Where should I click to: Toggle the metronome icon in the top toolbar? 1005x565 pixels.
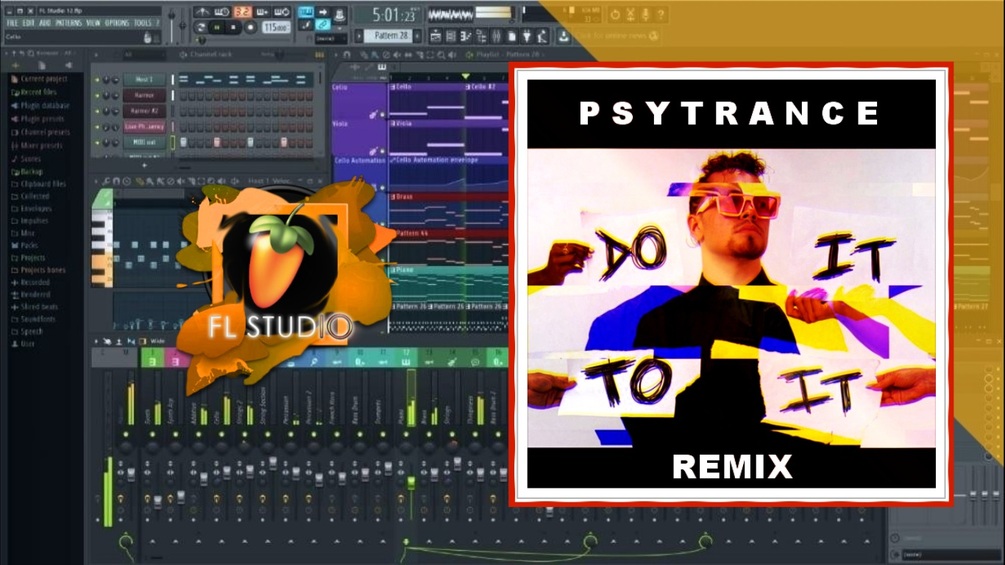pyautogui.click(x=202, y=12)
